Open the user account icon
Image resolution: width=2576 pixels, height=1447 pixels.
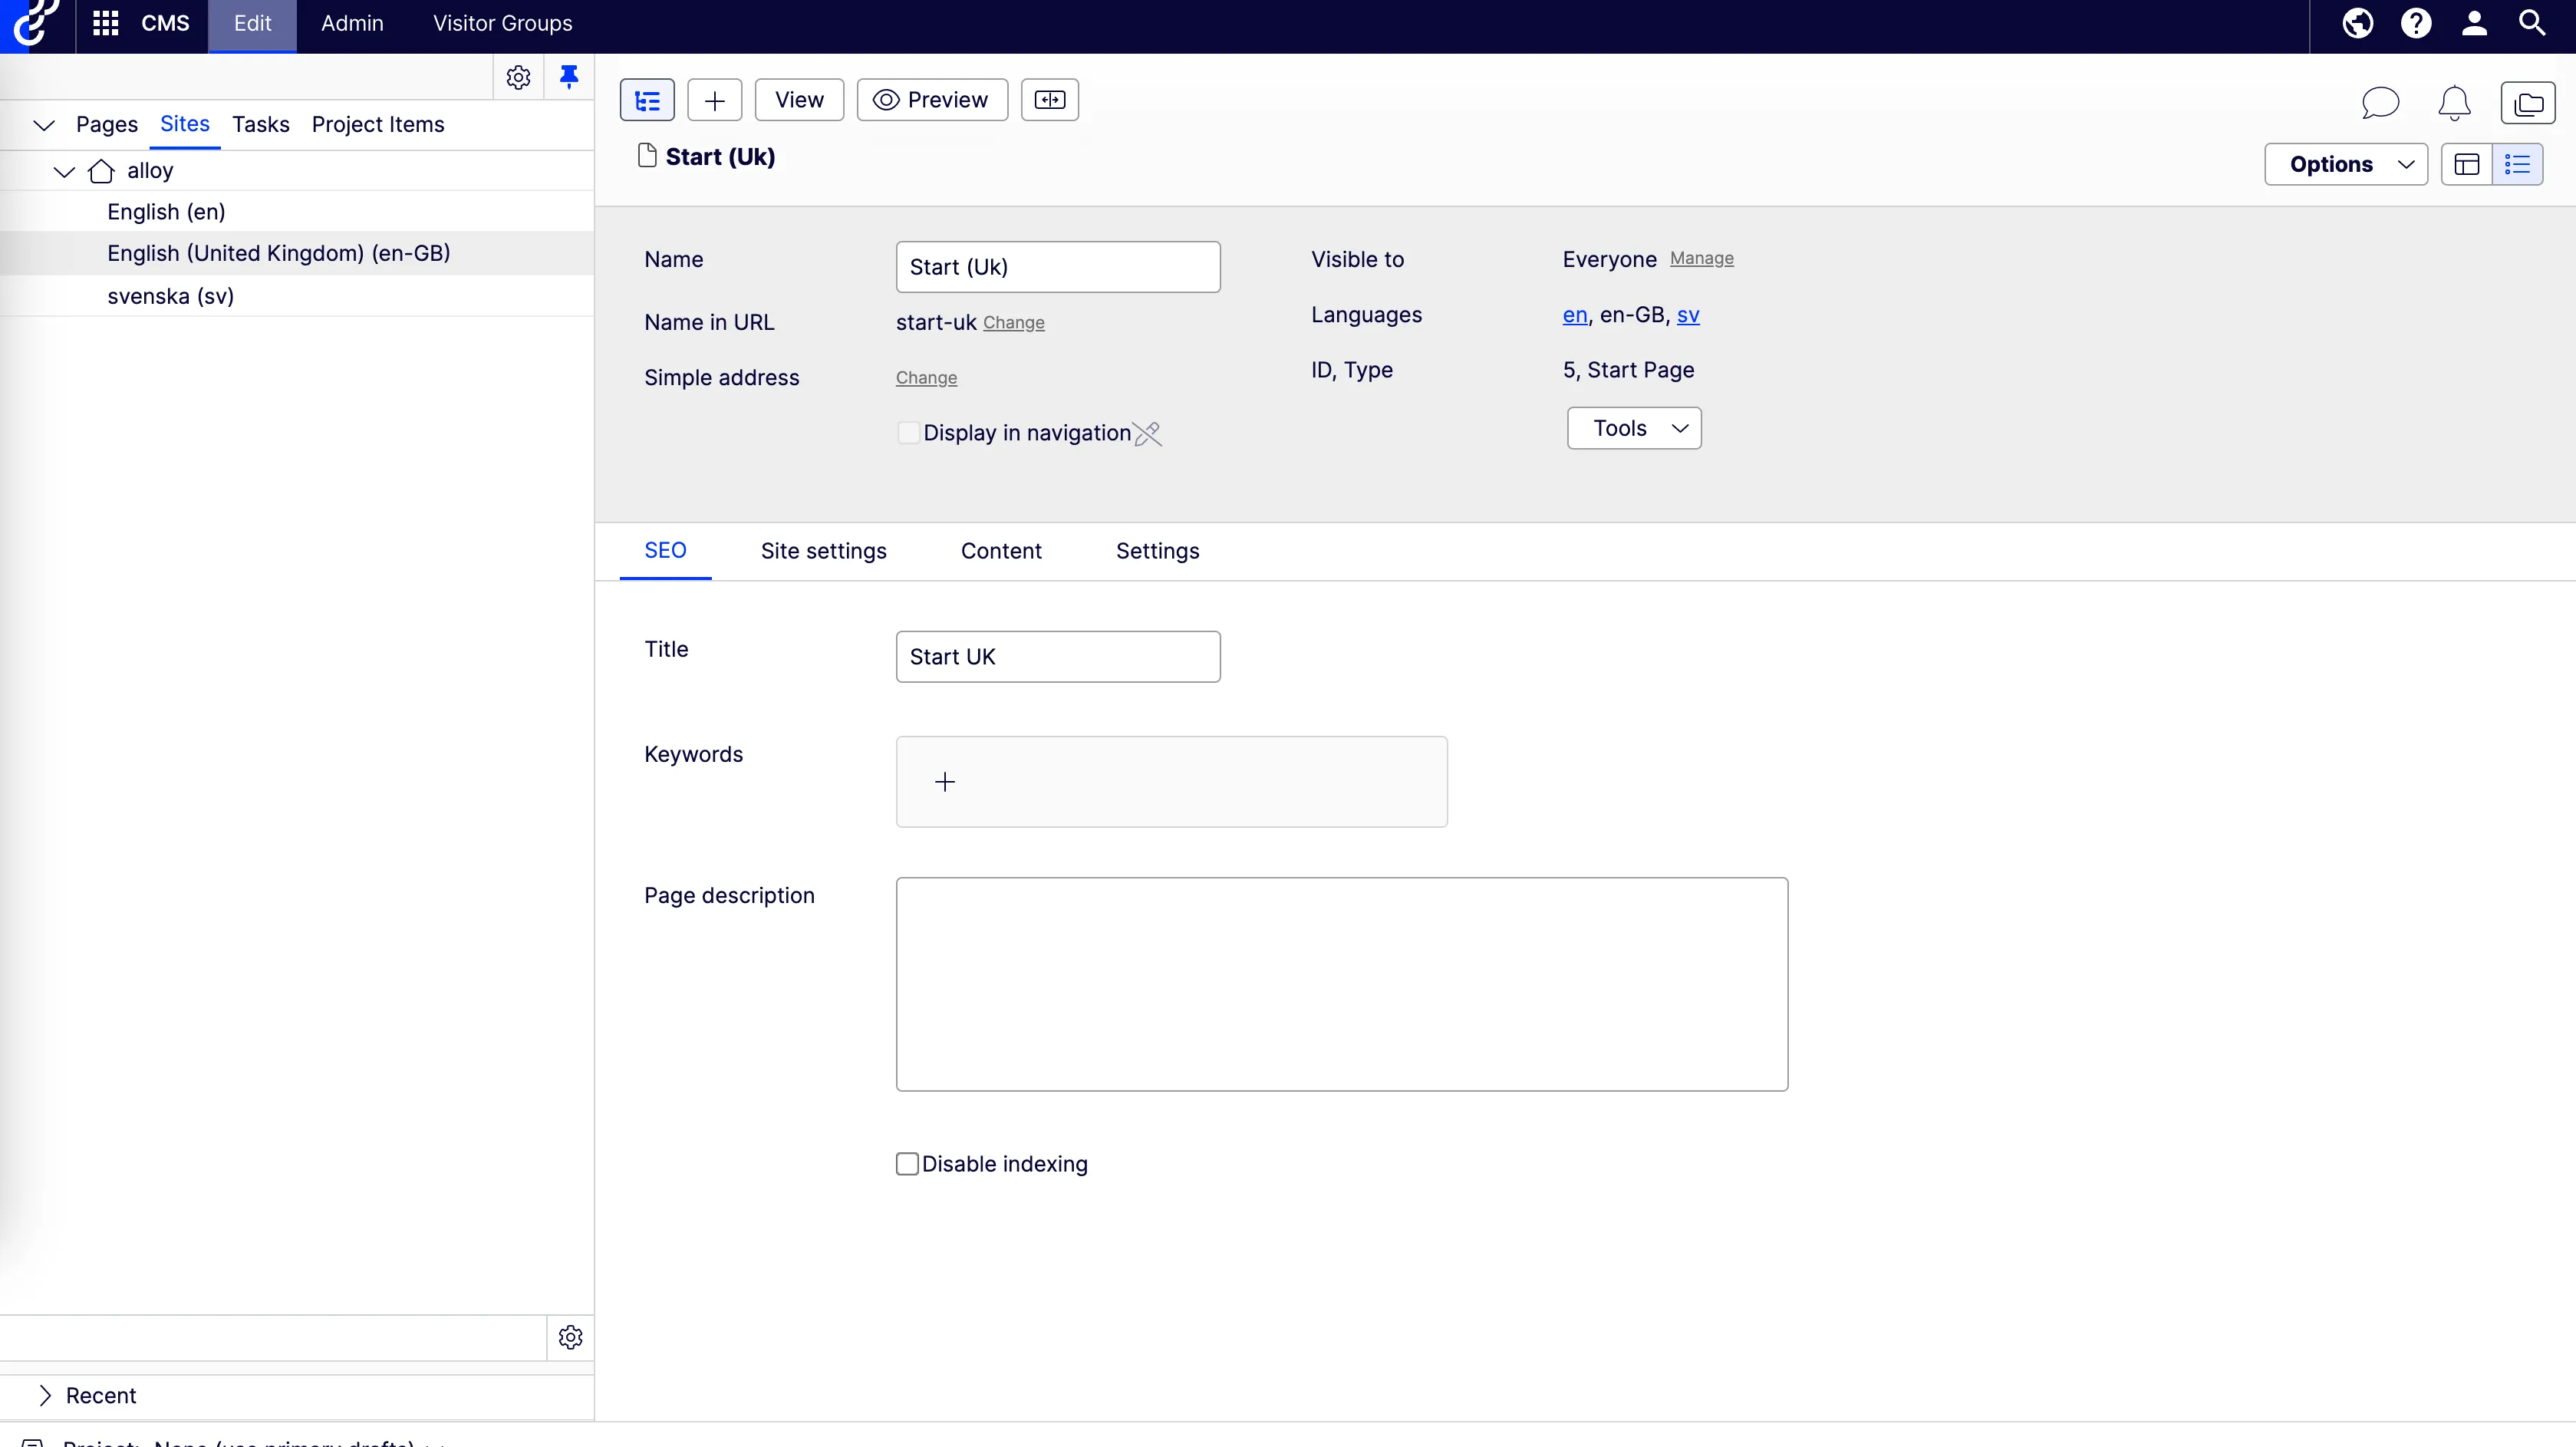point(2474,23)
